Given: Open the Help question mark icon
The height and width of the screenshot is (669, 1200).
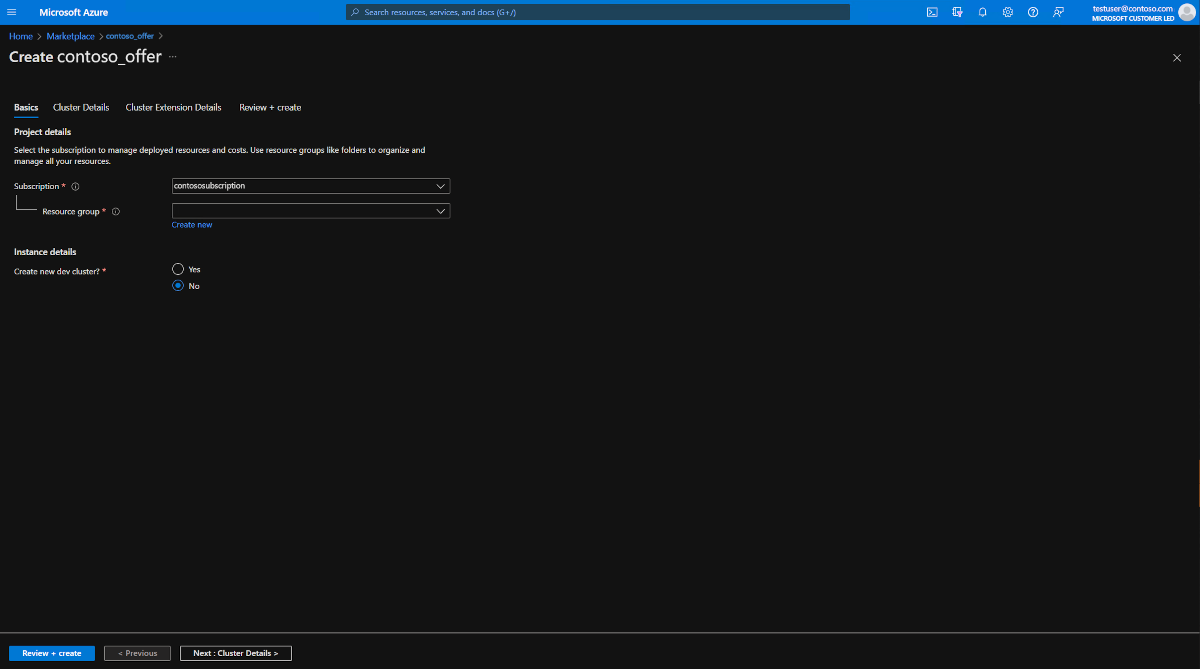Looking at the screenshot, I should (1033, 12).
